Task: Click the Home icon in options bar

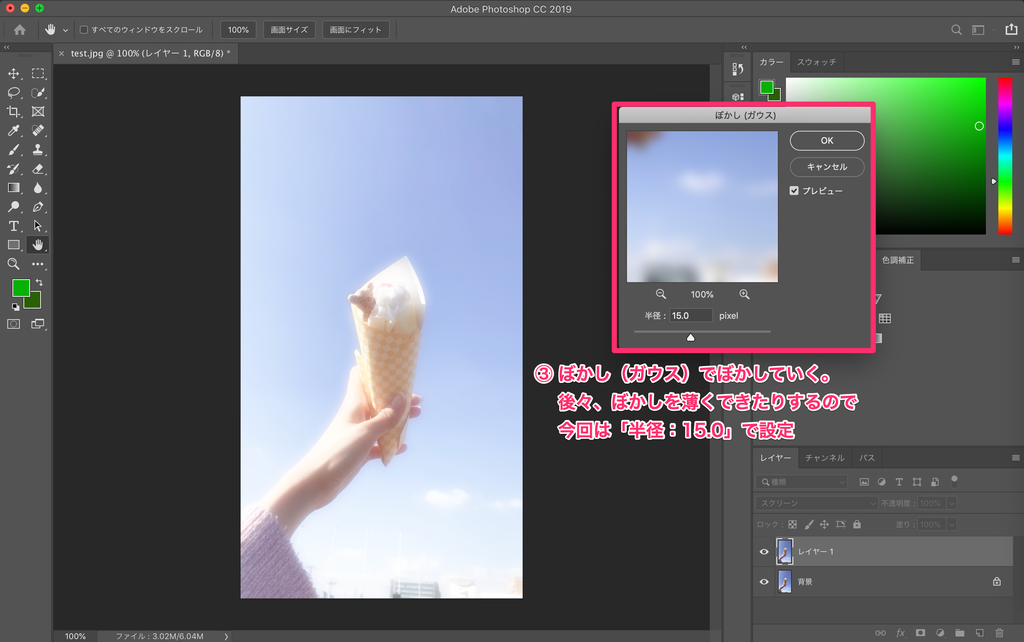Action: 20,29
